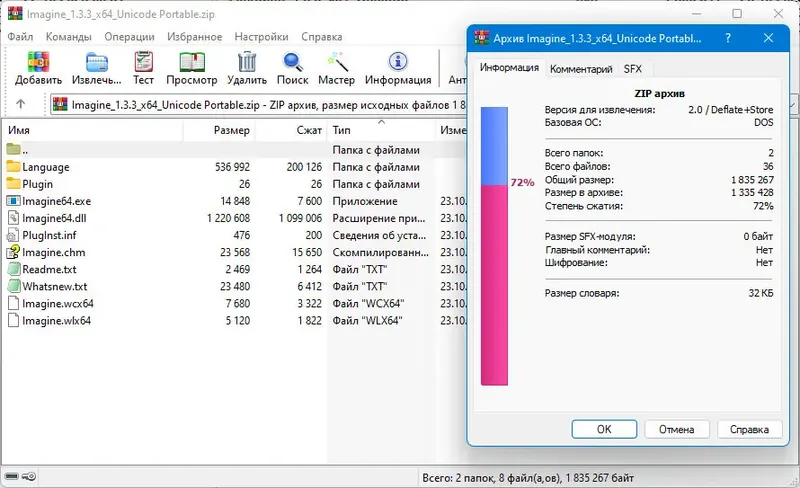Click the 2.0 / Deflate+Store version value
Viewport: 800px width, 488px height.
731,109
